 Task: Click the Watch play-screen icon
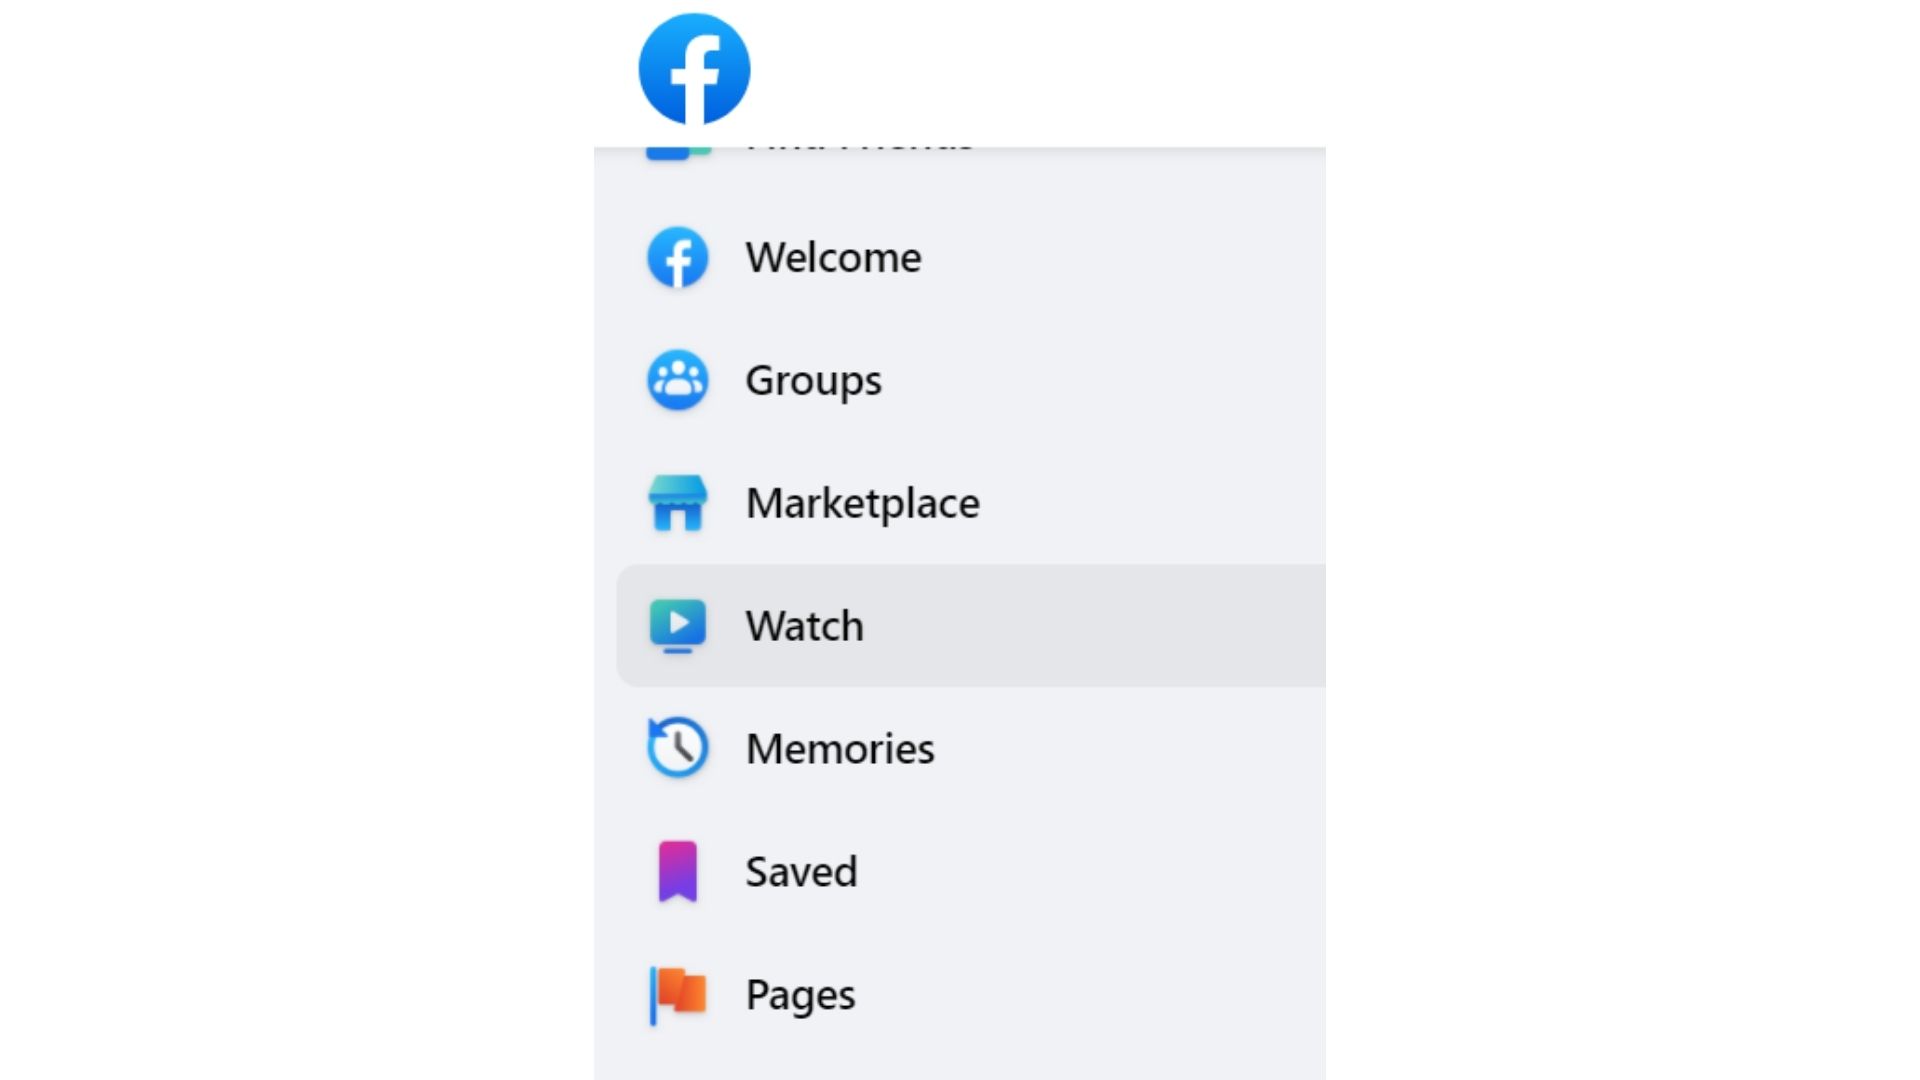tap(678, 626)
